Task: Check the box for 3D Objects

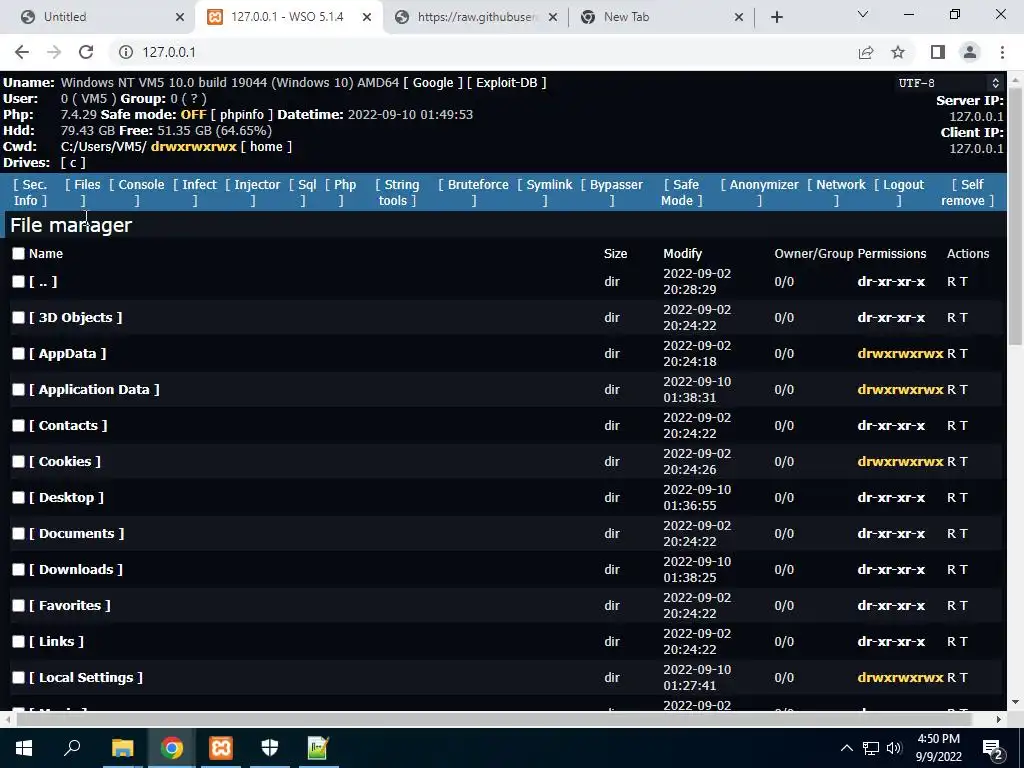Action: pos(18,317)
